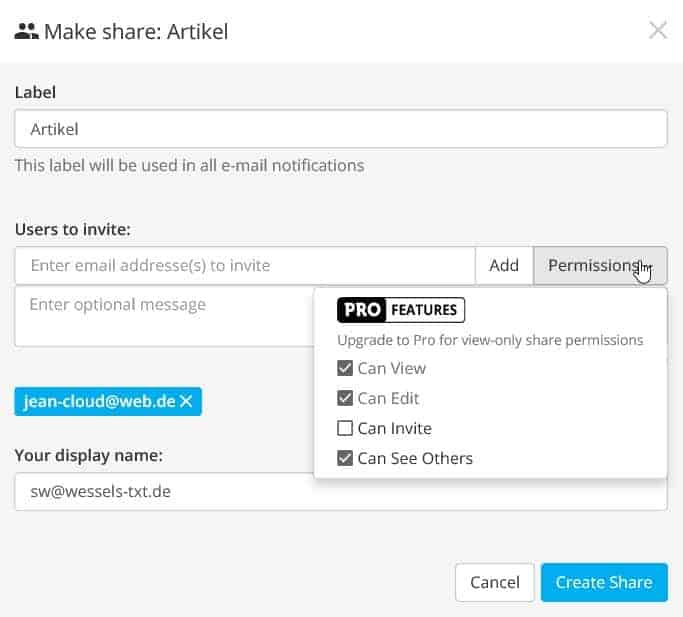This screenshot has height=617, width=683.
Task: Click the display name field
Action: coord(341,492)
